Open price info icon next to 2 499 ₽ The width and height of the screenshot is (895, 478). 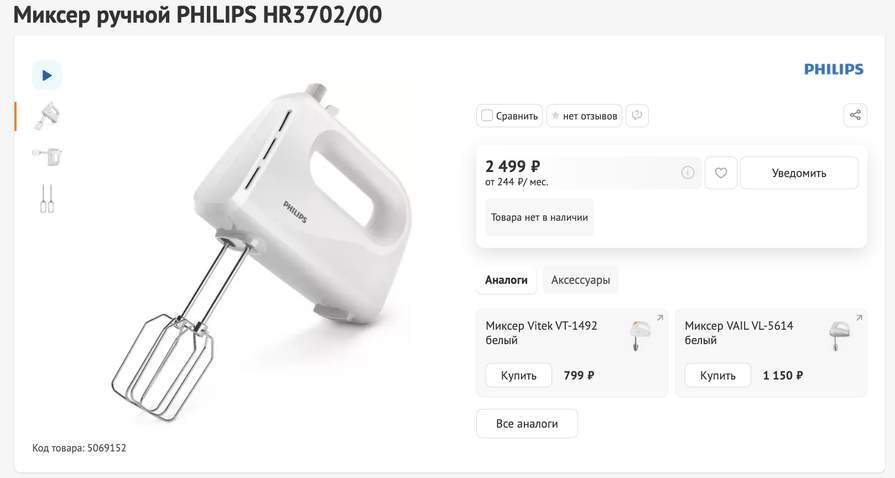coord(688,172)
